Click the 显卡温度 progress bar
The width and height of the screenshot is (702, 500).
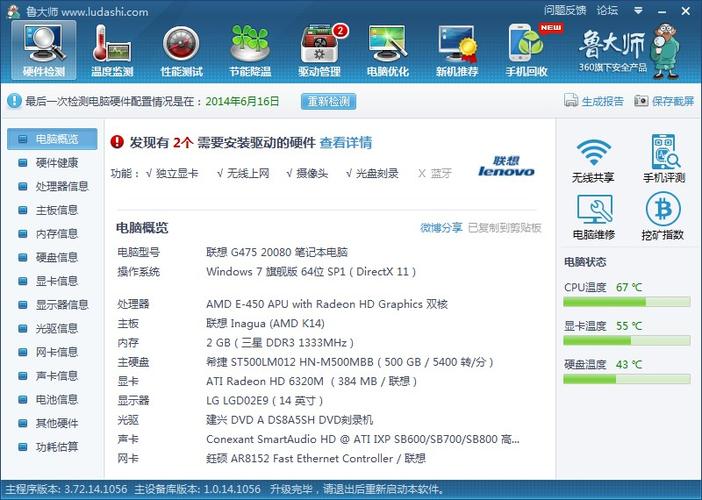[627, 341]
